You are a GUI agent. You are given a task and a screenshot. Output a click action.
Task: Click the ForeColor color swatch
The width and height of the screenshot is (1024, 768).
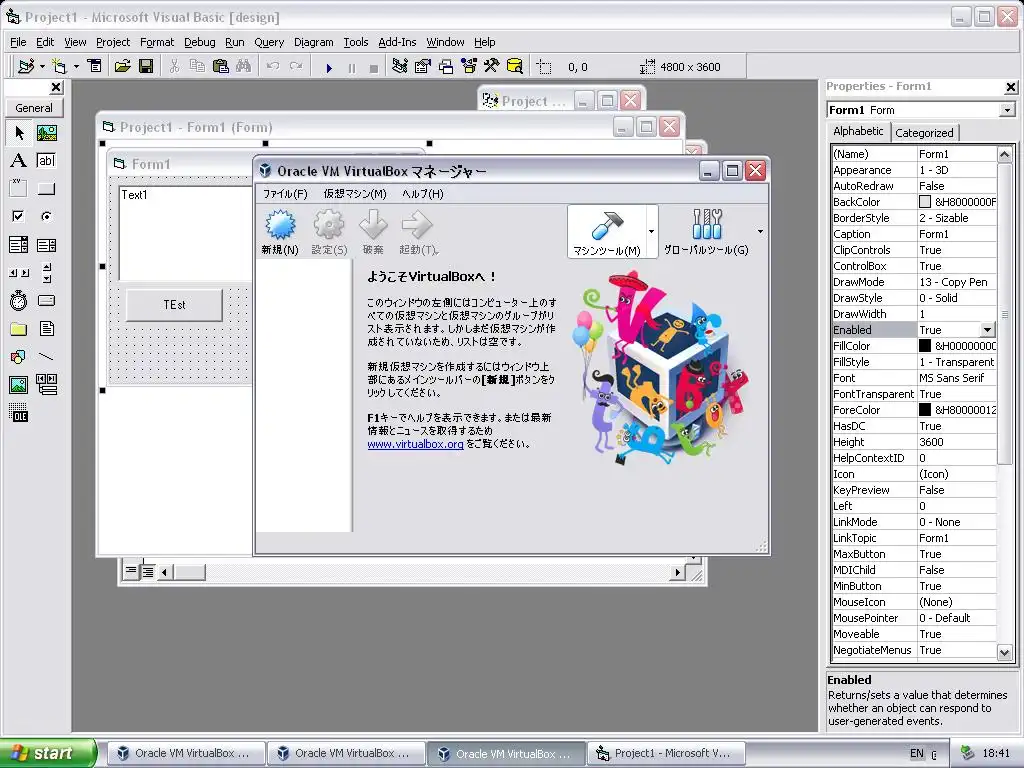coord(925,410)
